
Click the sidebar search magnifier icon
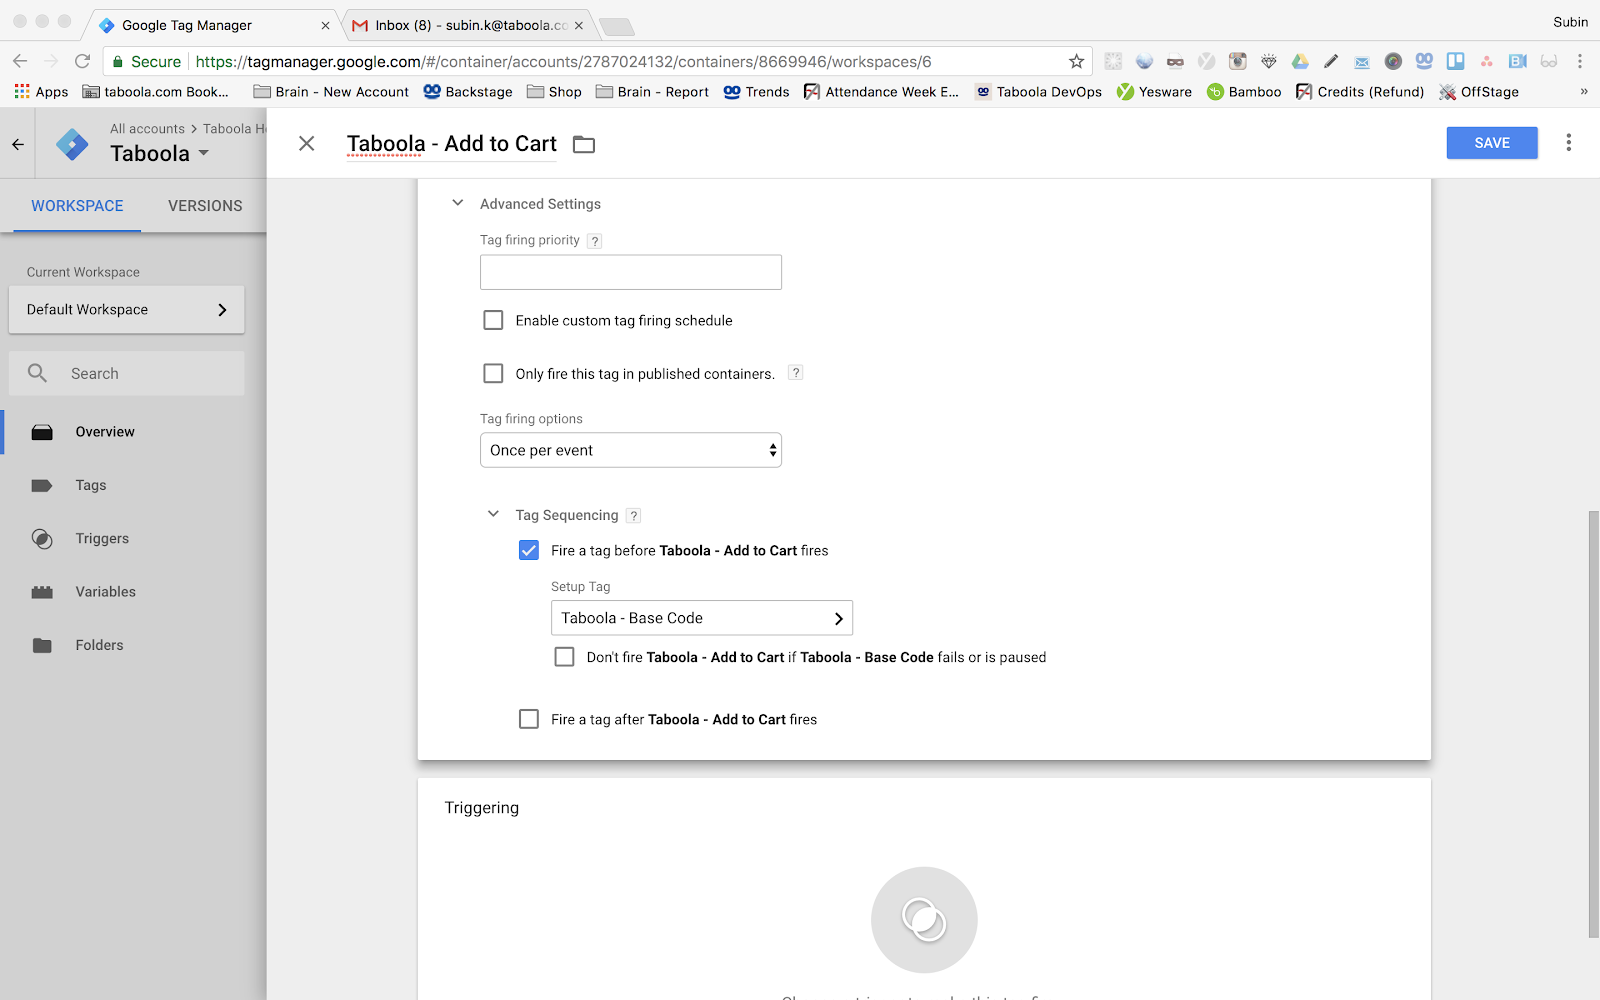[37, 373]
